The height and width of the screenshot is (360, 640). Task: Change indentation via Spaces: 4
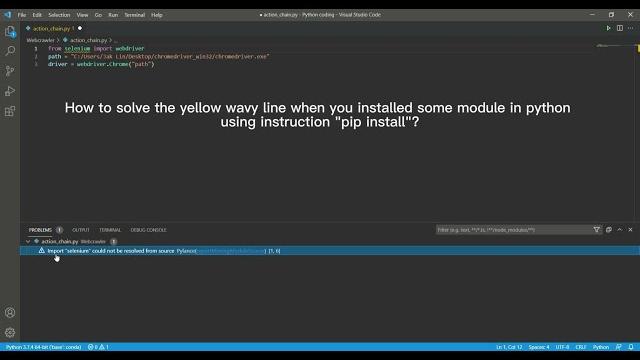point(539,347)
